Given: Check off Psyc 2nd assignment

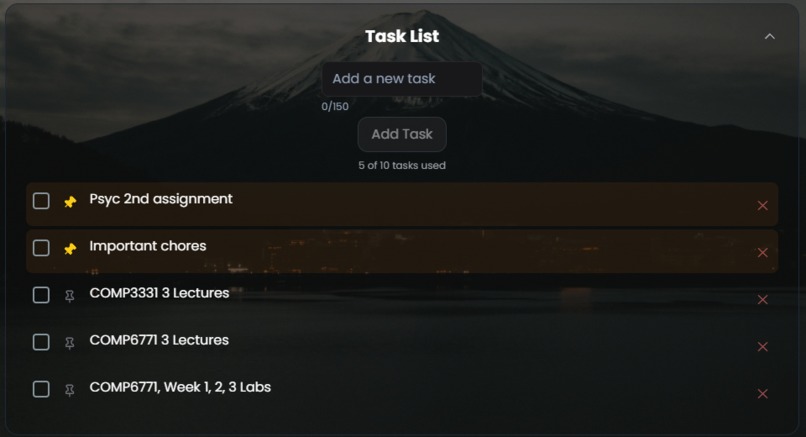Looking at the screenshot, I should 41,201.
